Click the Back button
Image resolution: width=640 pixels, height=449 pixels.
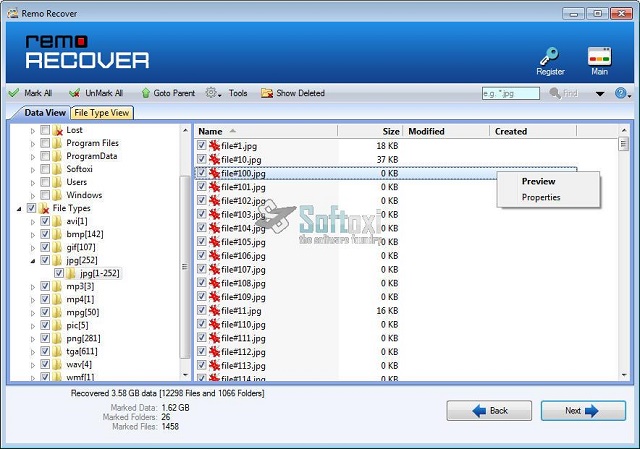click(x=489, y=411)
